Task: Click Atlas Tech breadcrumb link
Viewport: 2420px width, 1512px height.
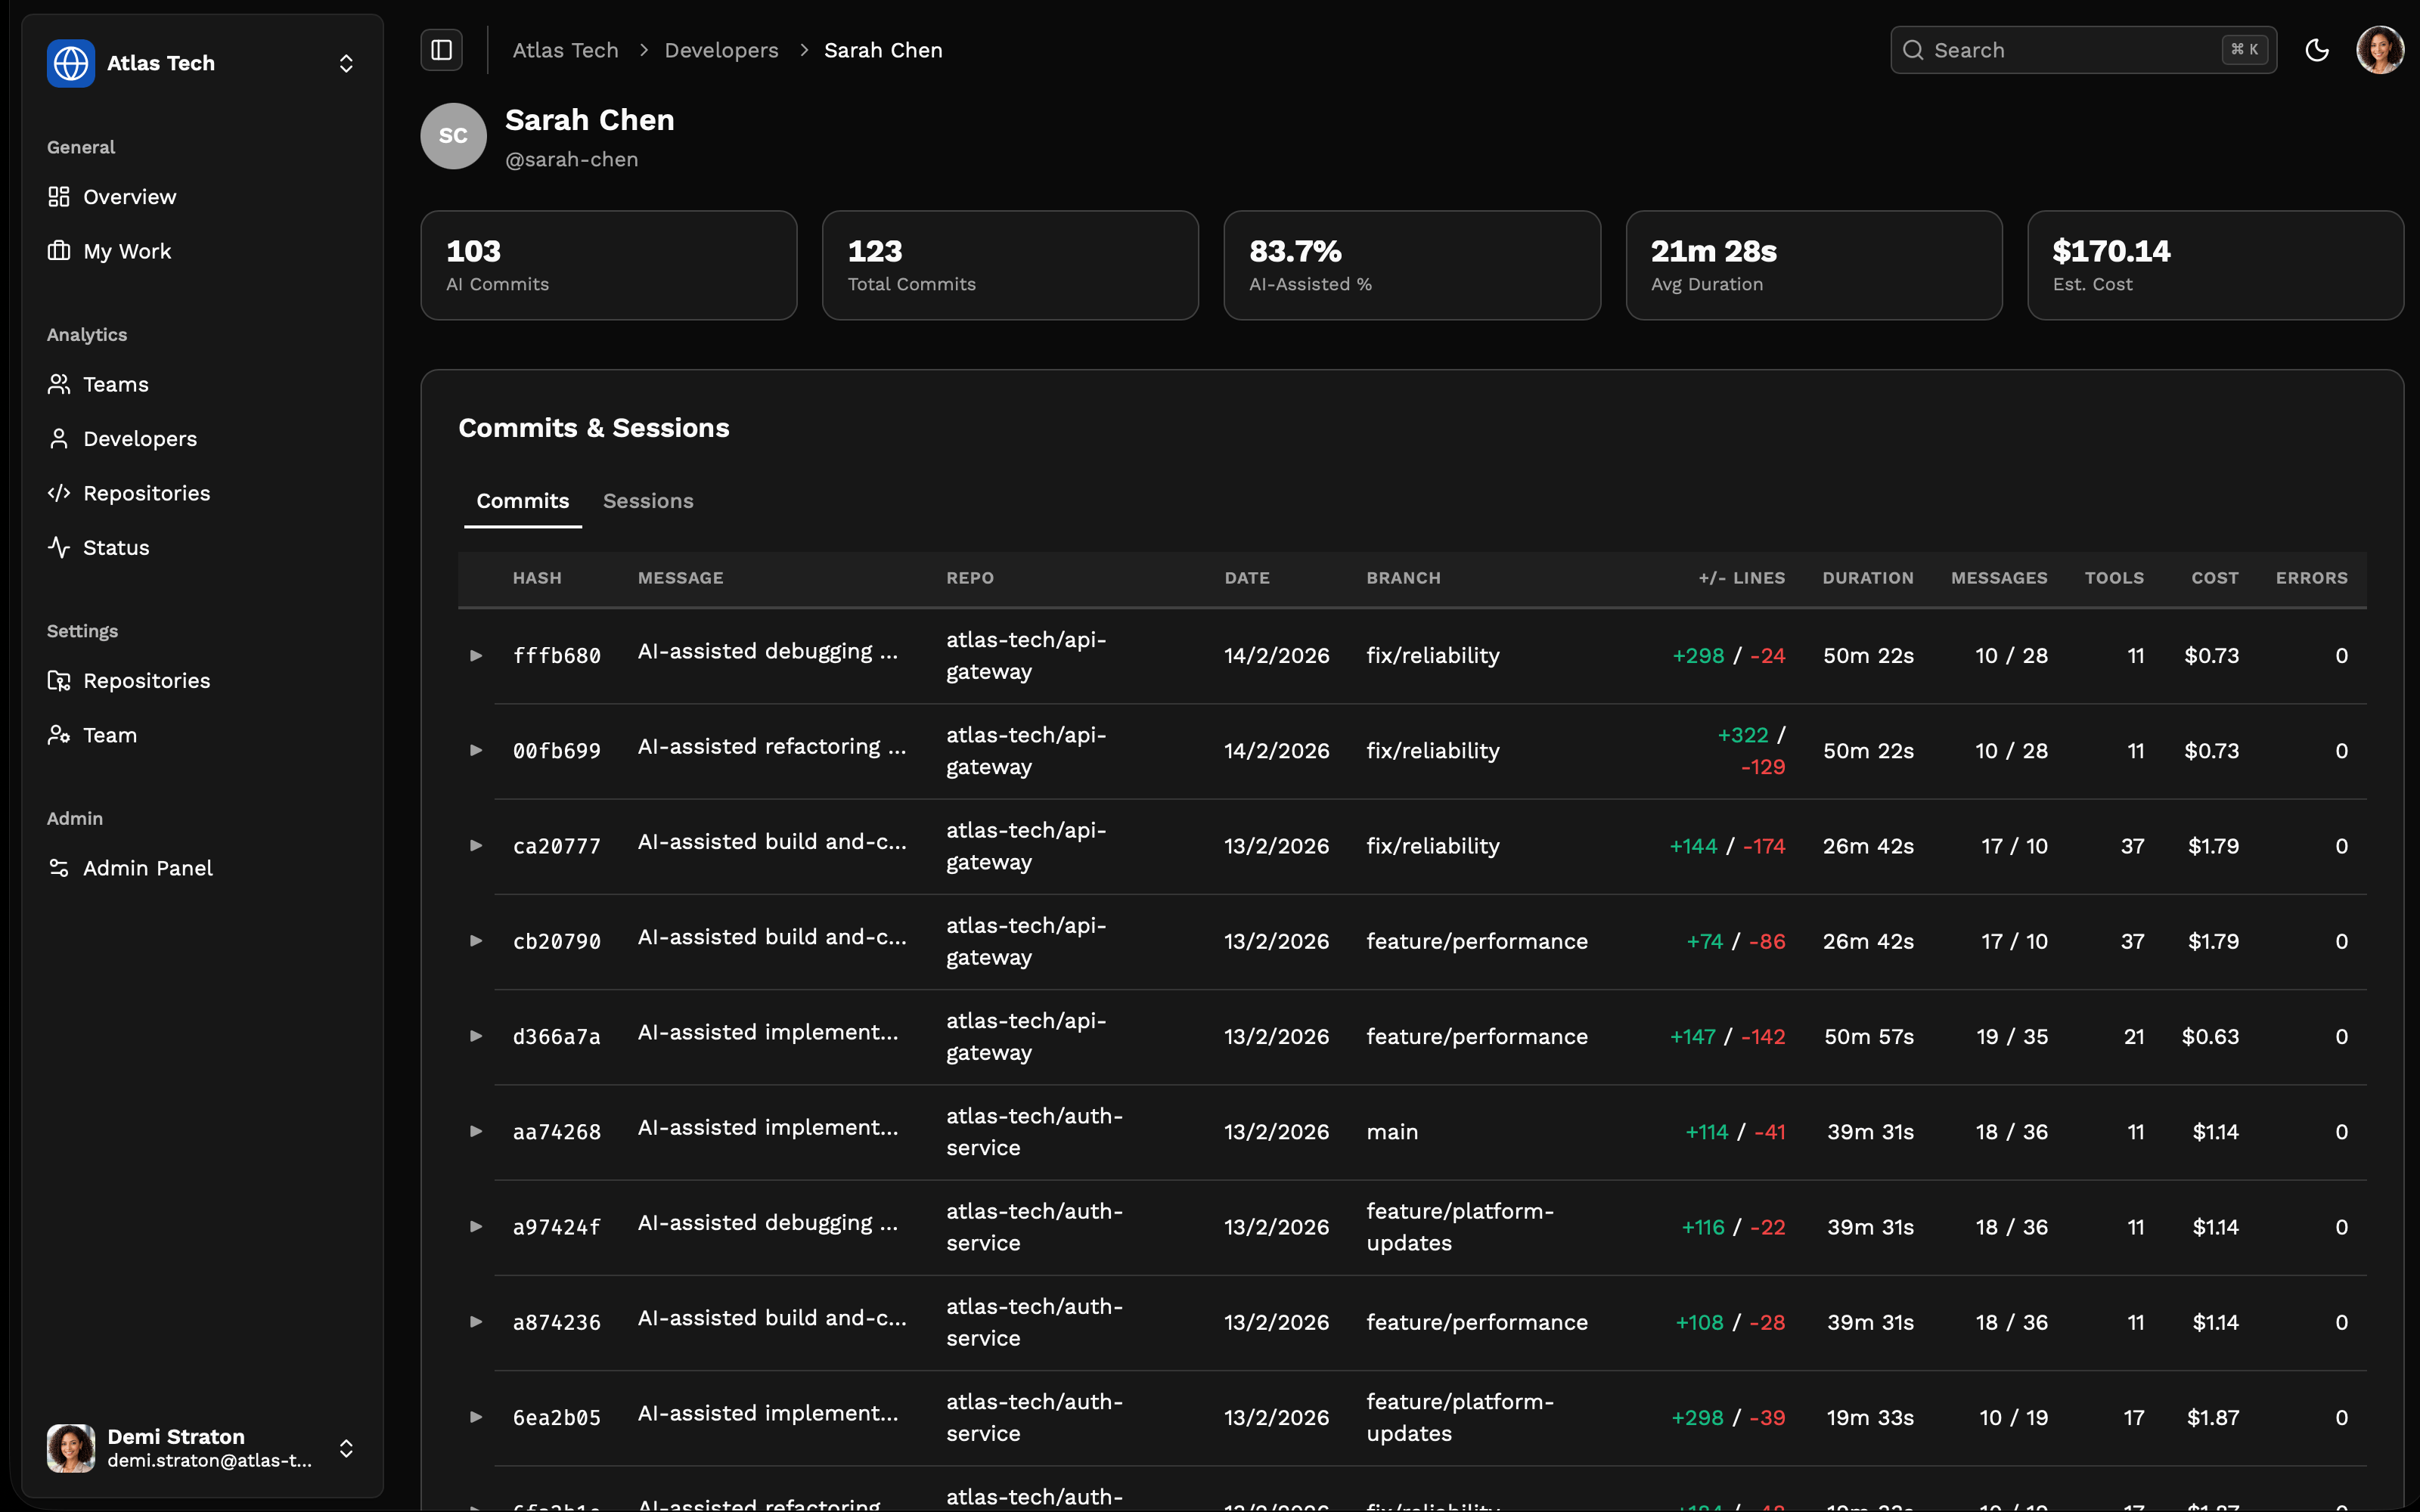Action: 565,50
